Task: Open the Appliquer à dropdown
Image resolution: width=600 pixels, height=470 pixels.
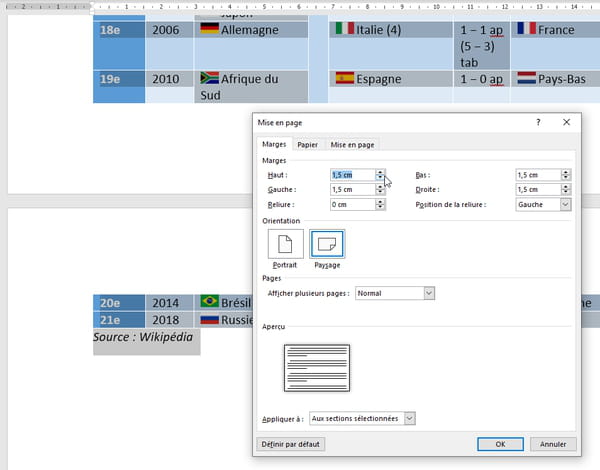Action: click(x=409, y=418)
